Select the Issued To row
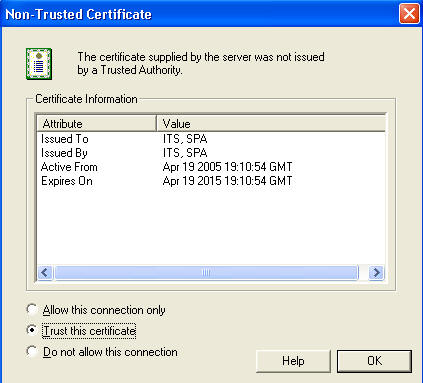The width and height of the screenshot is (423, 383). [211, 139]
